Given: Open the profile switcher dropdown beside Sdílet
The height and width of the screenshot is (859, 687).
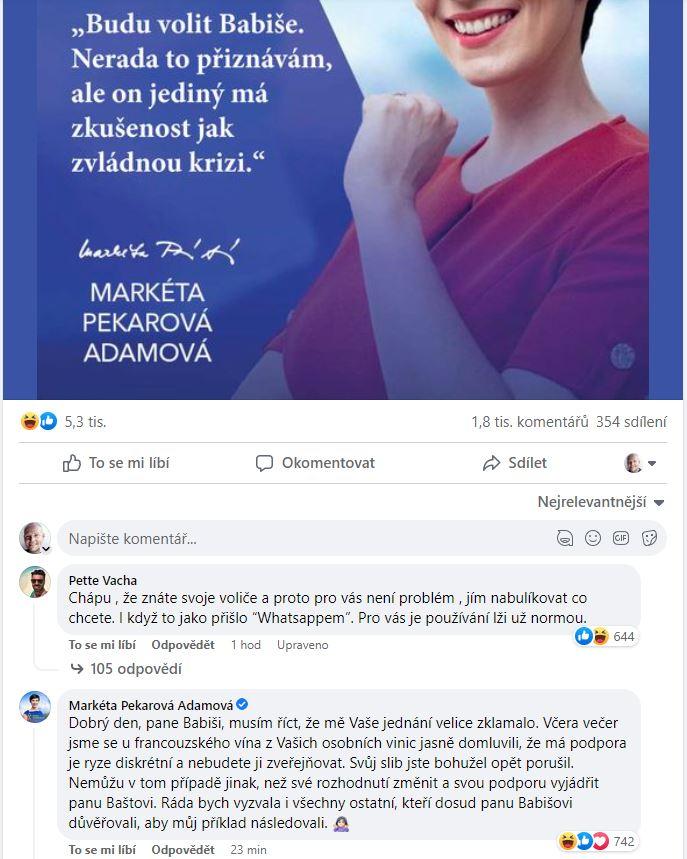Looking at the screenshot, I should coord(640,463).
